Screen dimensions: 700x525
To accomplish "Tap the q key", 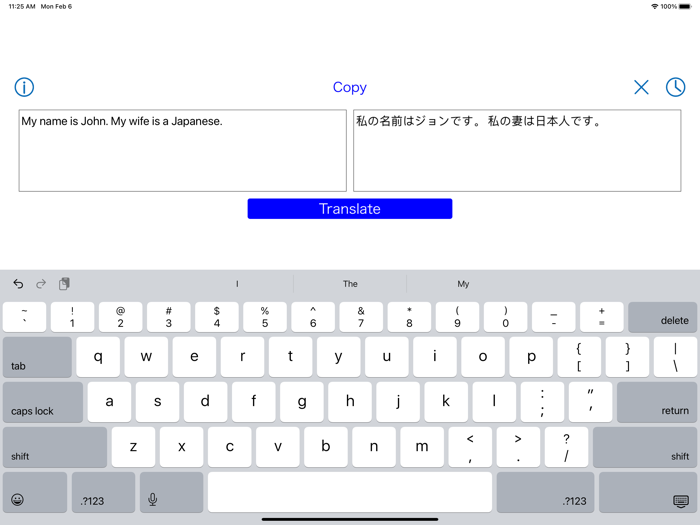I will [x=98, y=357].
